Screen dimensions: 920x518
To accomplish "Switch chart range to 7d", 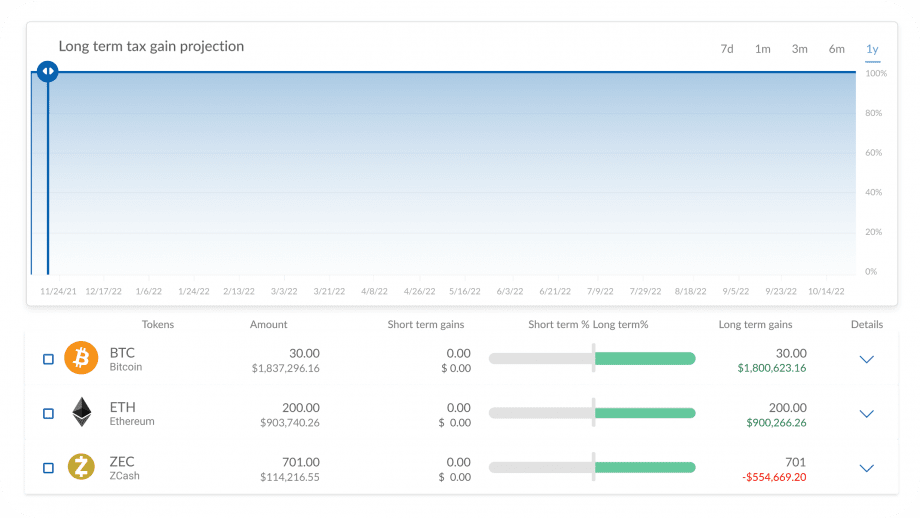I will pos(727,49).
